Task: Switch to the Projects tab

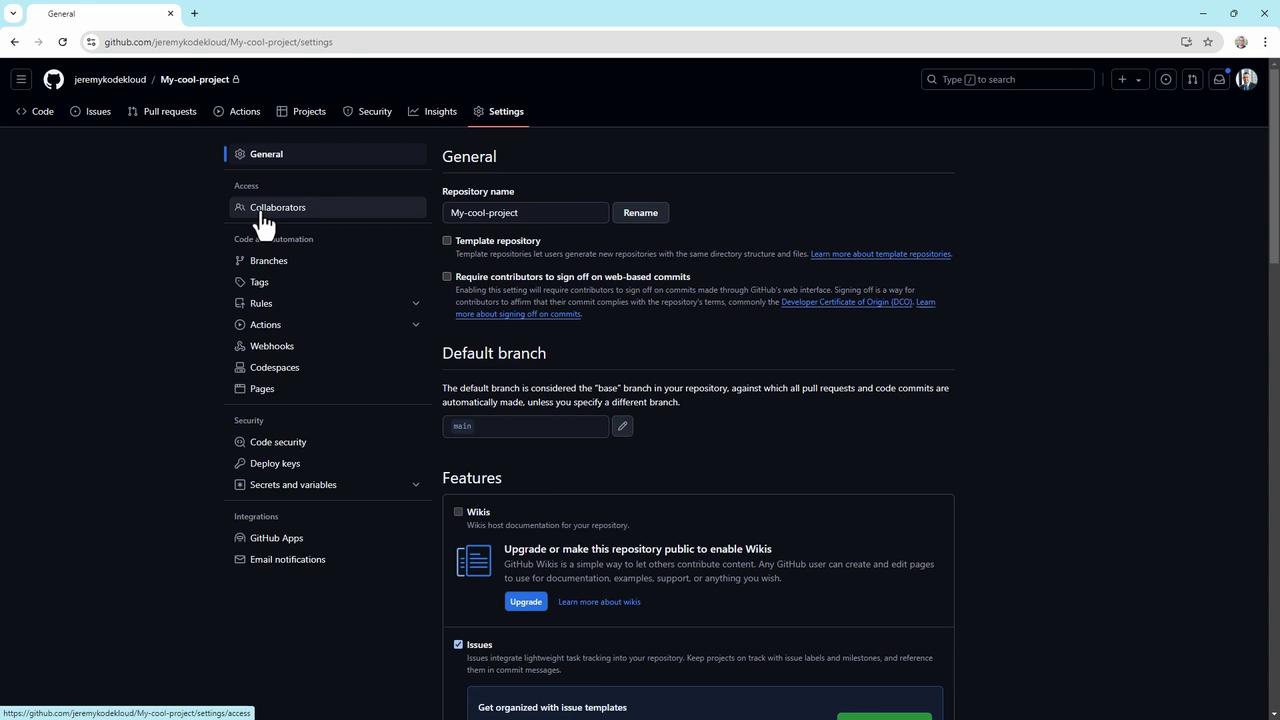Action: tap(301, 111)
